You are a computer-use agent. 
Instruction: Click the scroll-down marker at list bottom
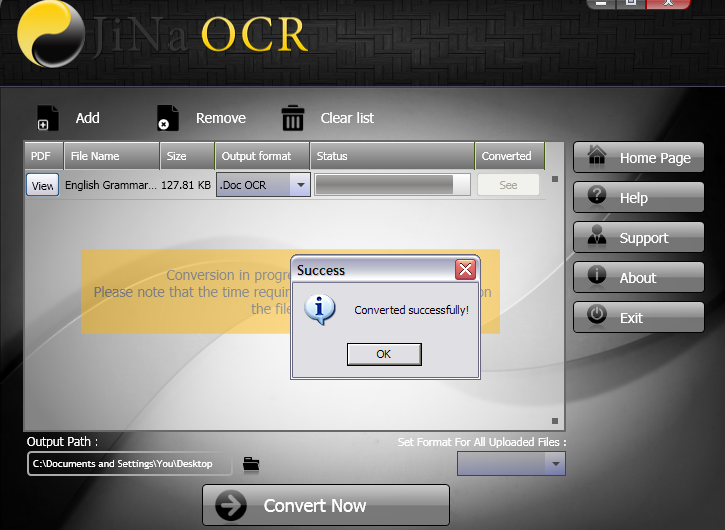555,421
